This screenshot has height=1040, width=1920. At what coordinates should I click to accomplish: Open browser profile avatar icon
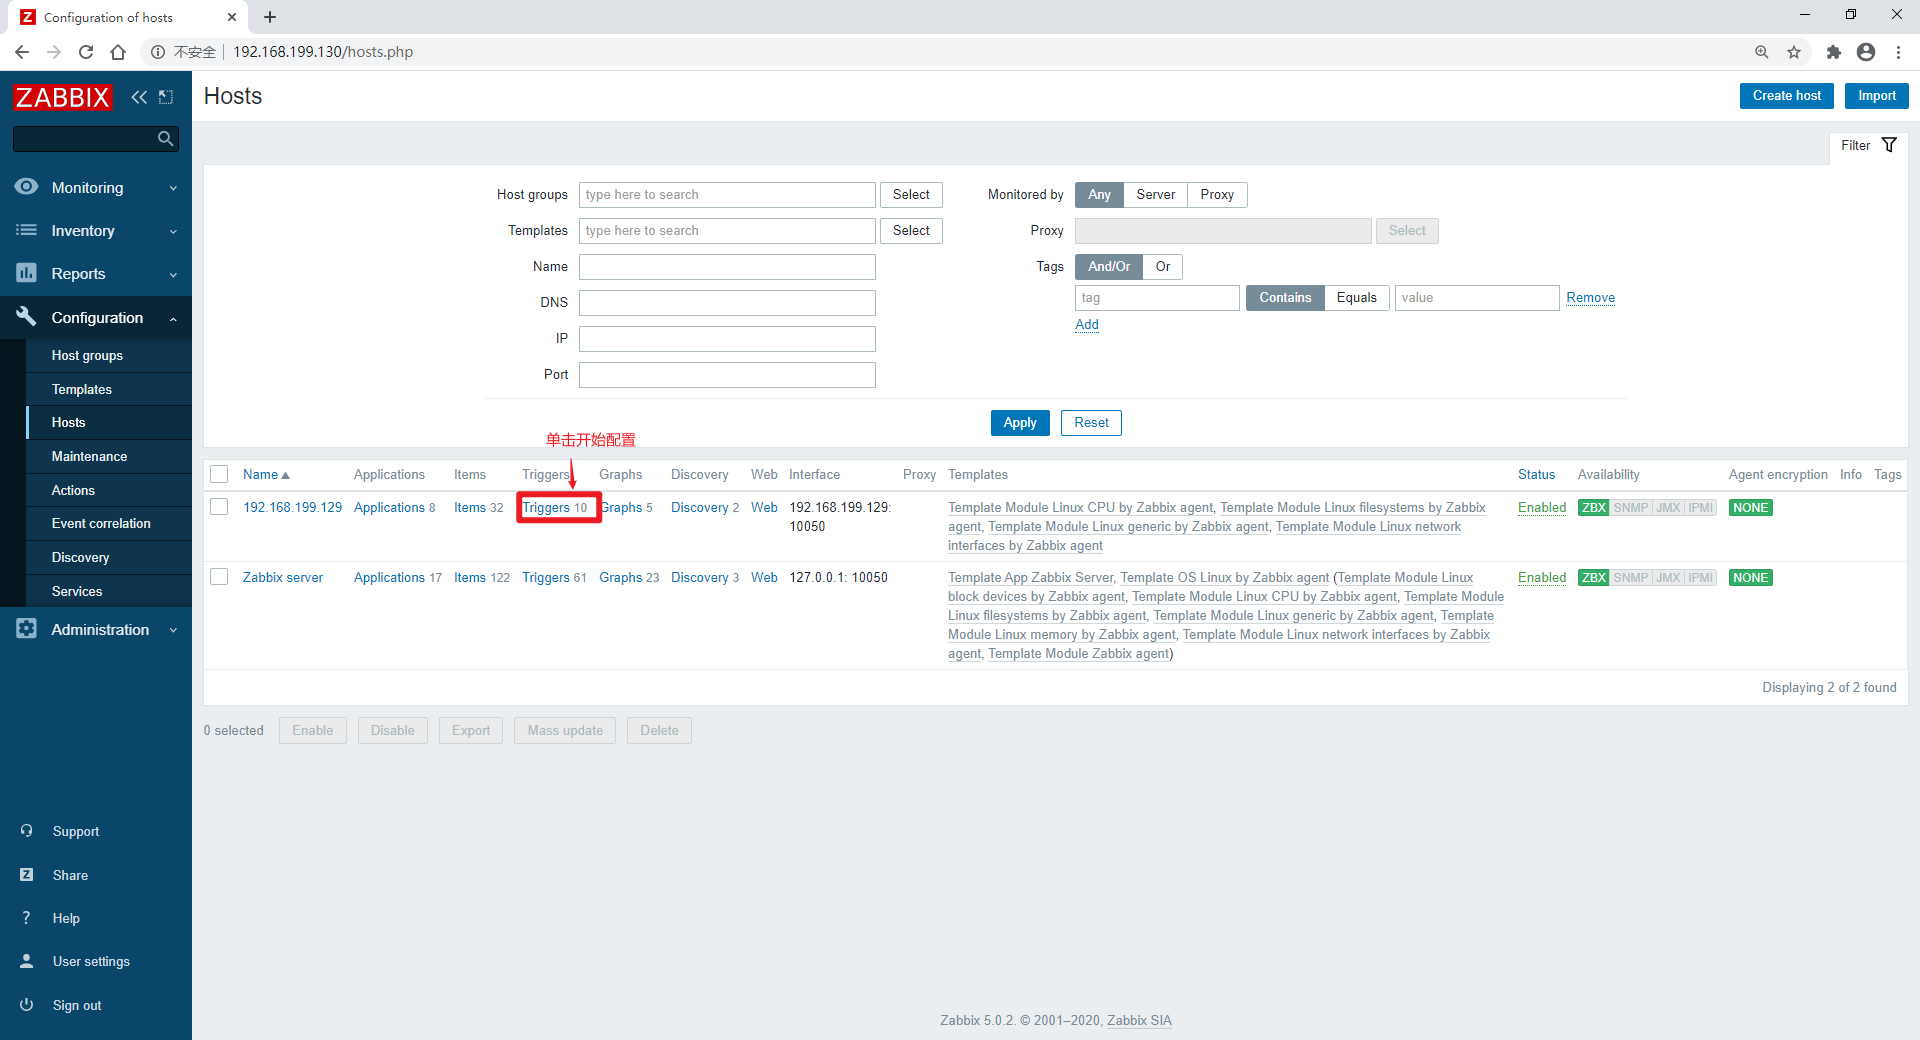[x=1866, y=52]
